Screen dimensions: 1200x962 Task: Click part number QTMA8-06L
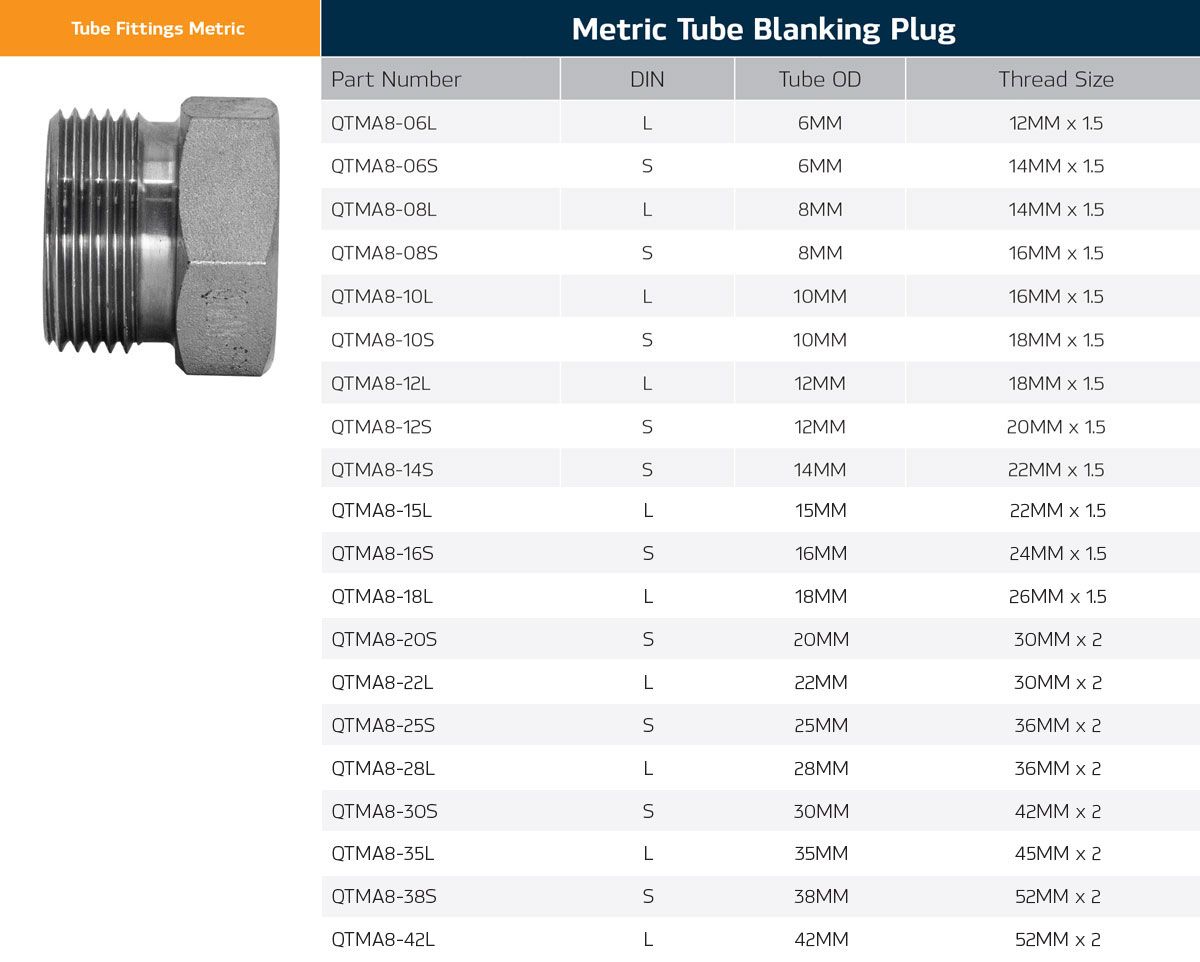click(384, 123)
